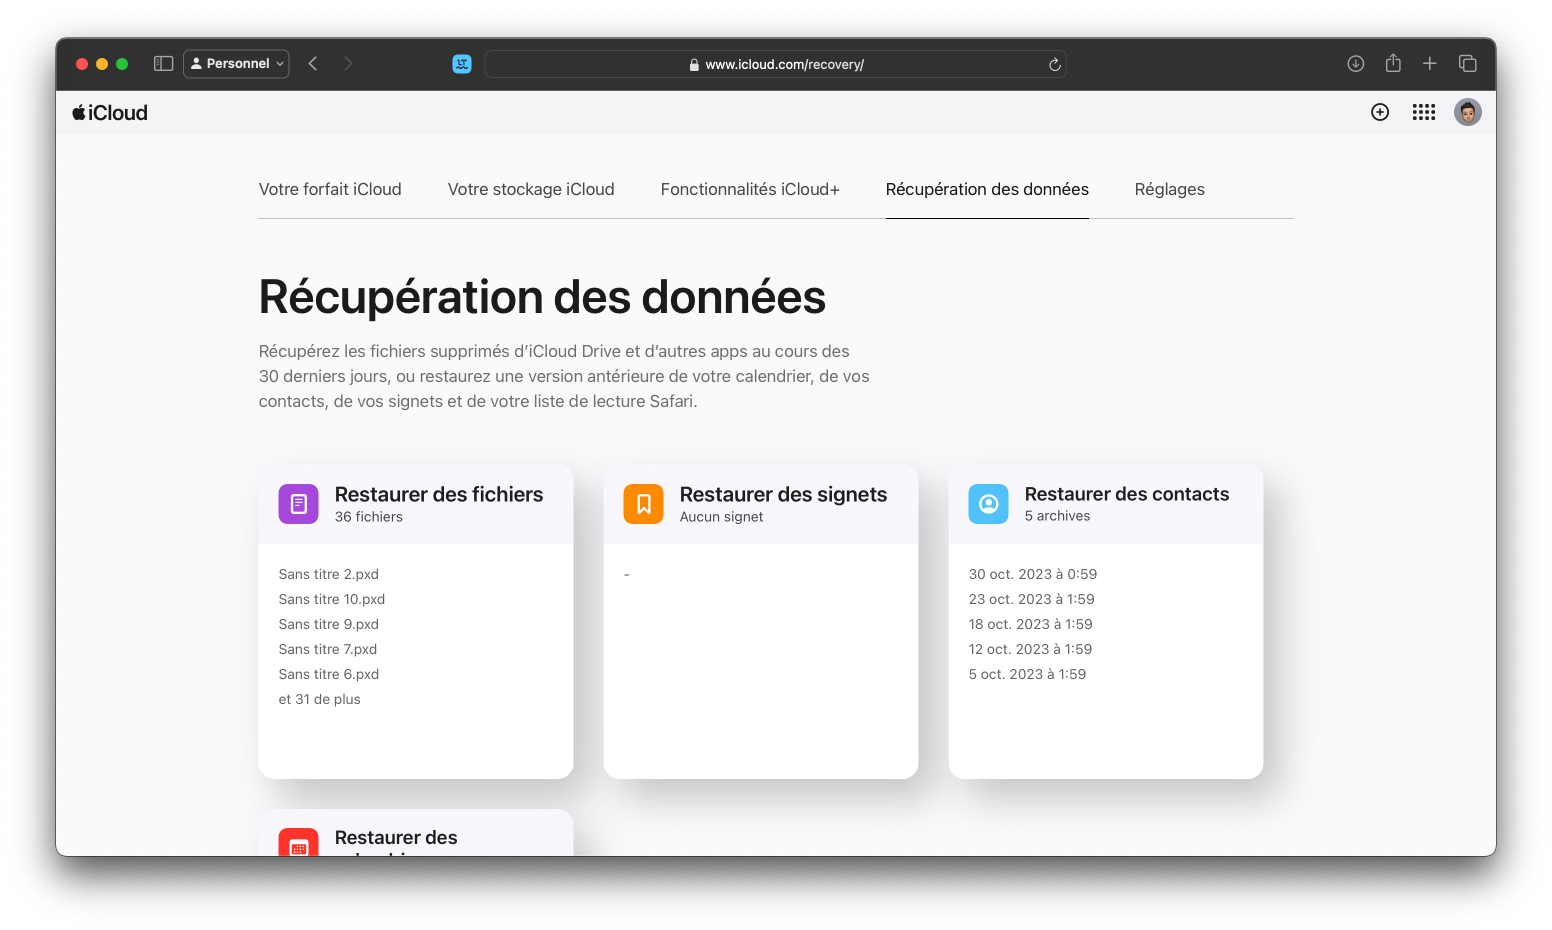Open the account avatar menu
Viewport: 1552px width, 930px height.
coord(1468,112)
